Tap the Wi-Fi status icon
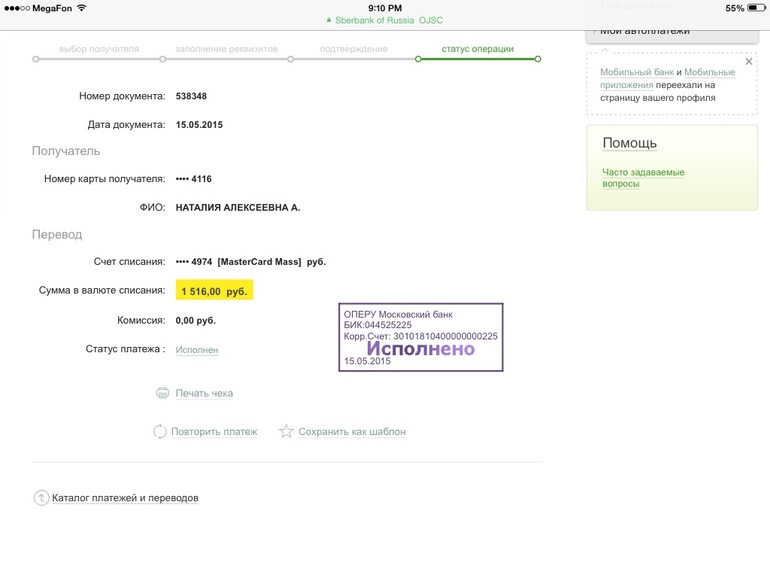 (82, 8)
